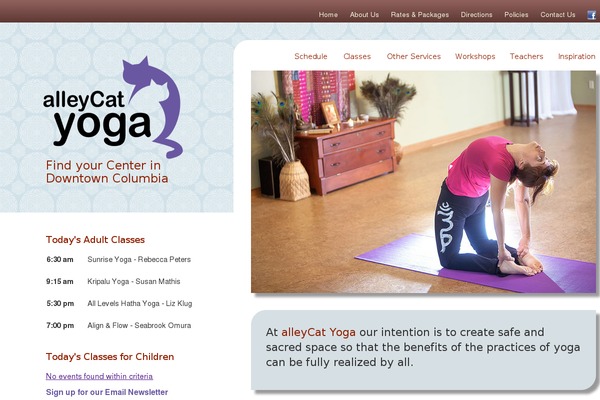This screenshot has width=600, height=400.
Task: Click the yoga pose hero photo
Action: (x=423, y=182)
